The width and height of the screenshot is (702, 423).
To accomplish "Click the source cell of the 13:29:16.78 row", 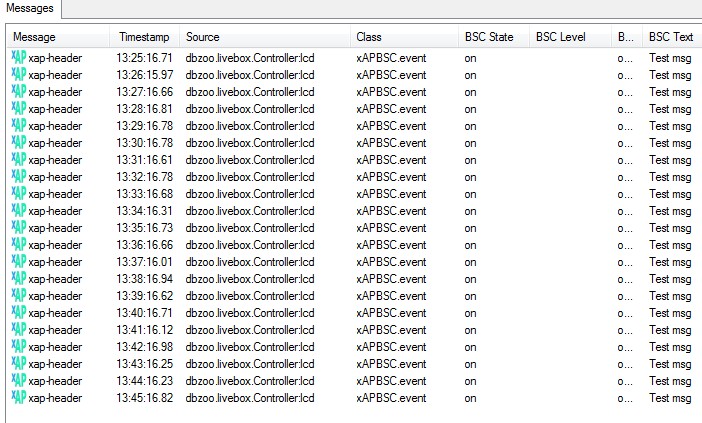I will [250, 126].
